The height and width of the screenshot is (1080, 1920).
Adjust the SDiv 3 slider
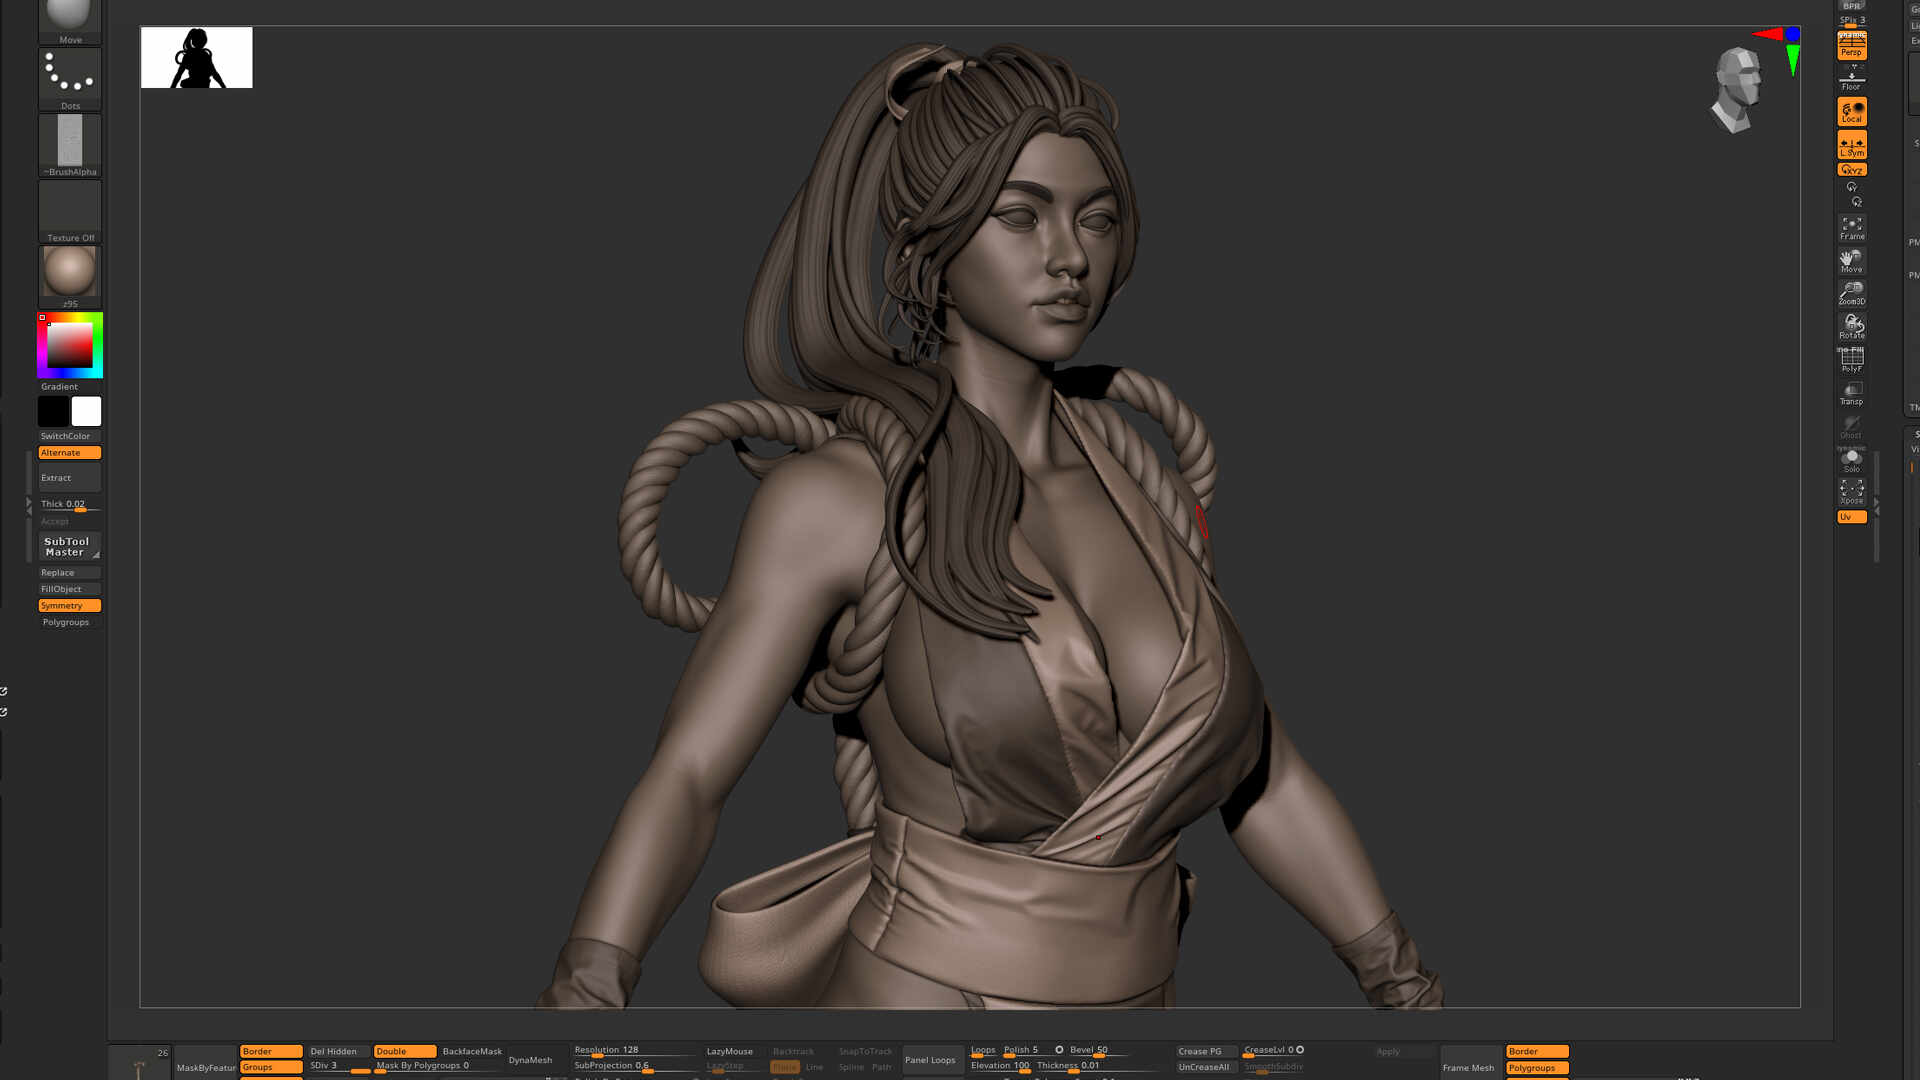[338, 1066]
